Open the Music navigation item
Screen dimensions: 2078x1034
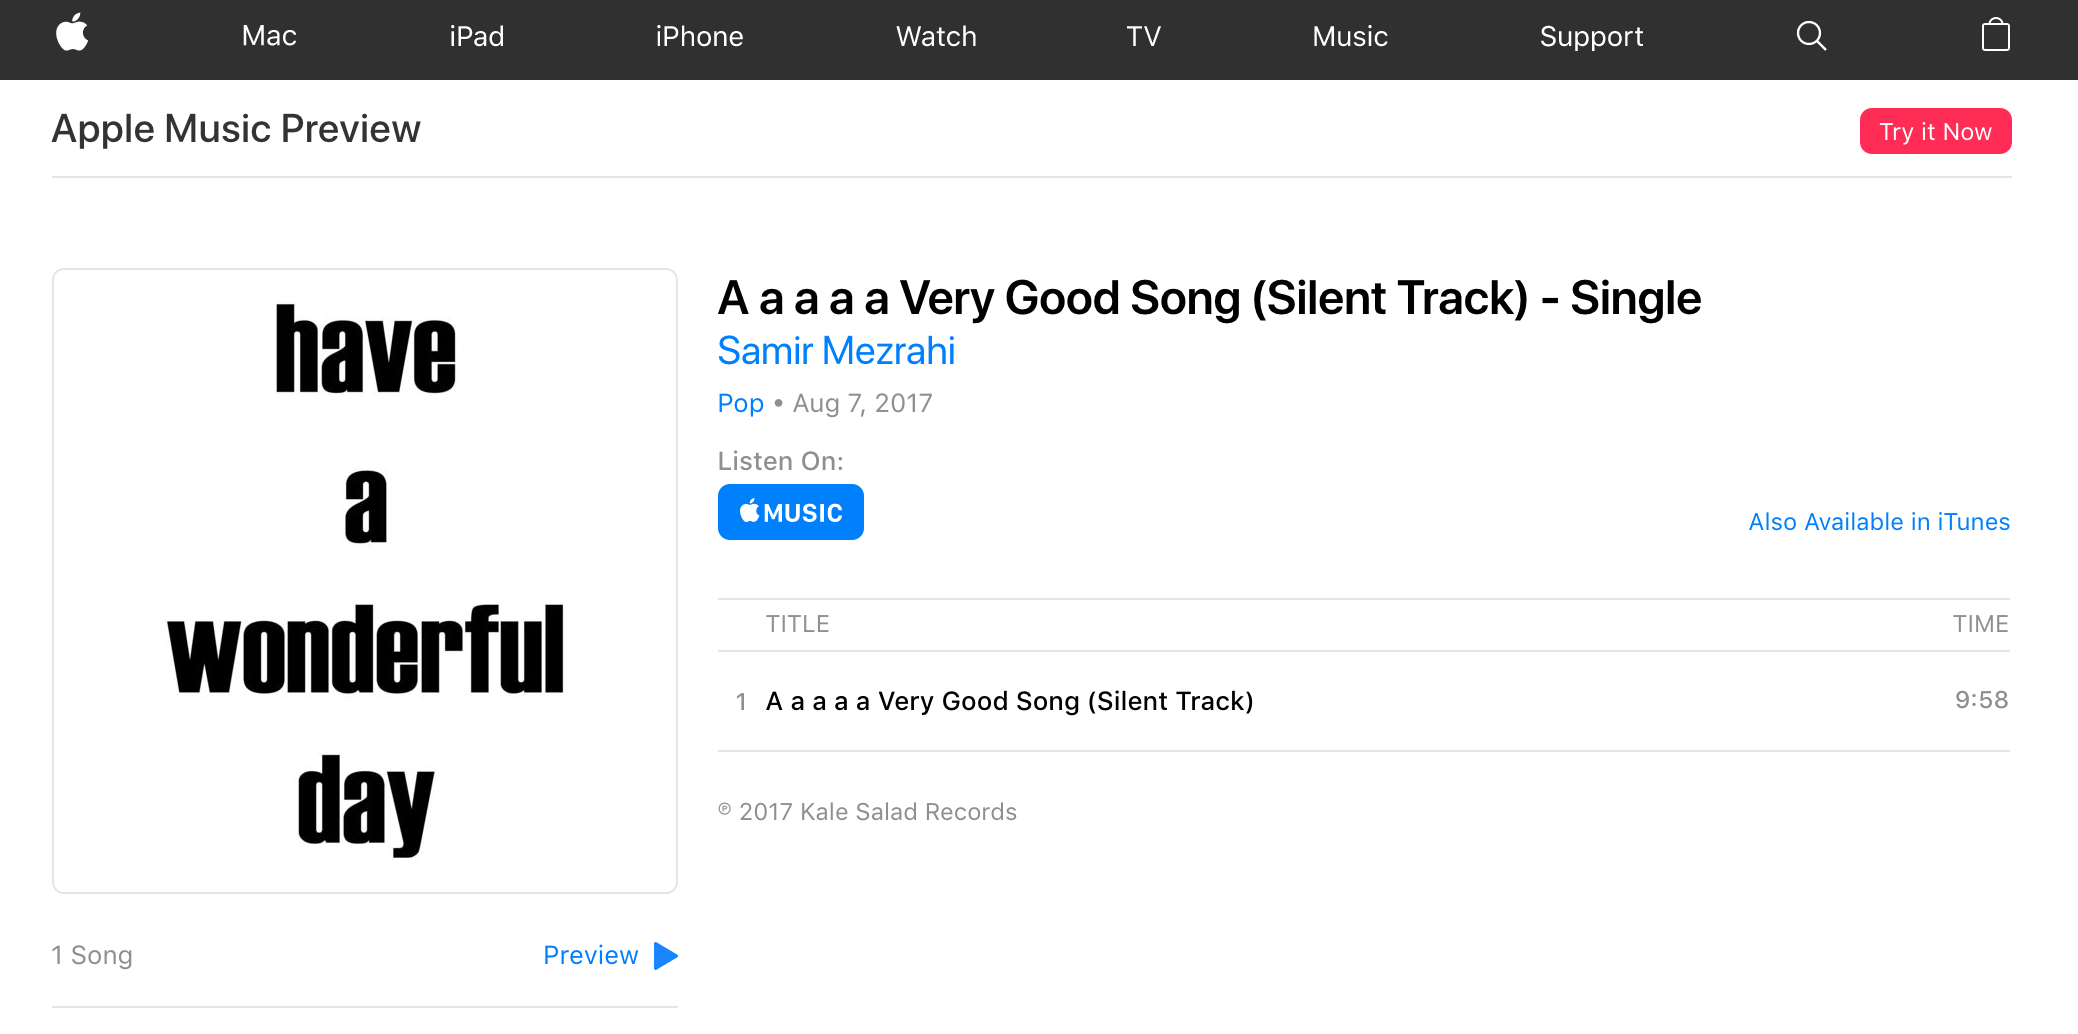(x=1350, y=36)
